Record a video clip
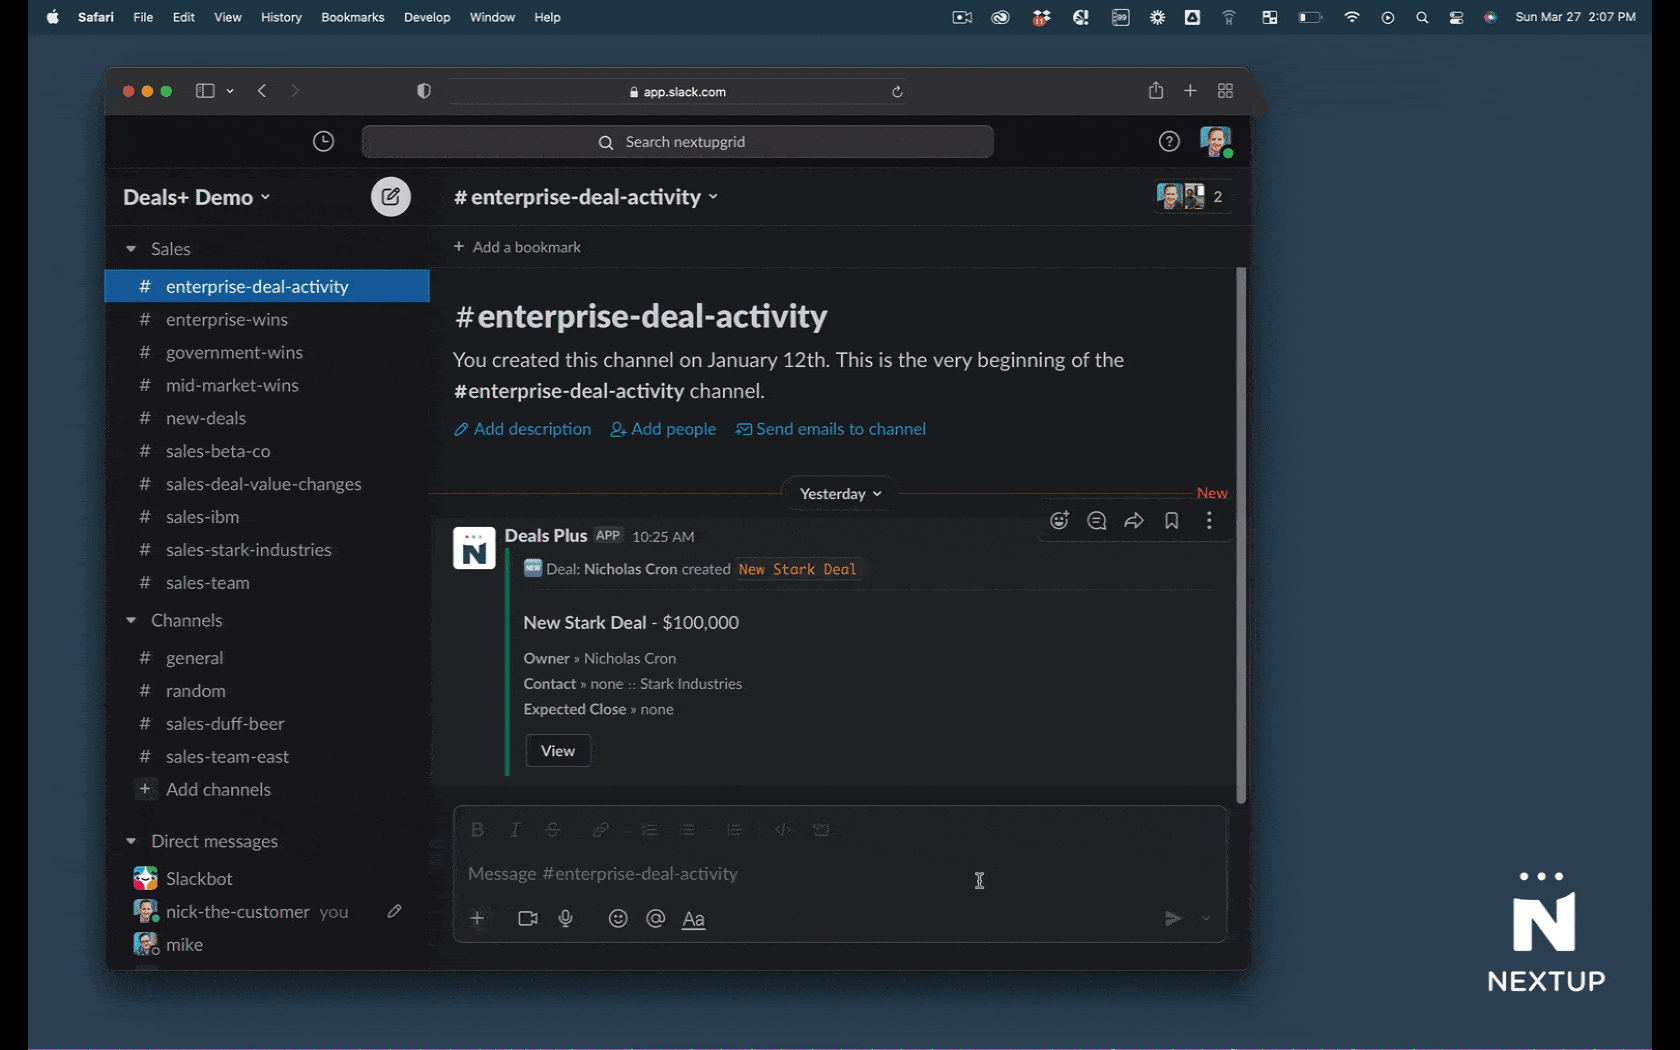Image resolution: width=1680 pixels, height=1050 pixels. (x=528, y=919)
